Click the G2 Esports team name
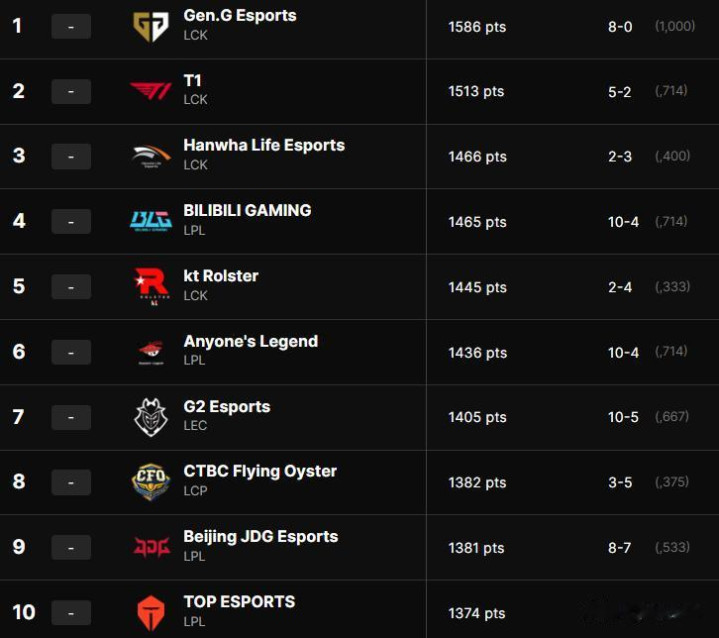The width and height of the screenshot is (719, 638). click(x=227, y=407)
